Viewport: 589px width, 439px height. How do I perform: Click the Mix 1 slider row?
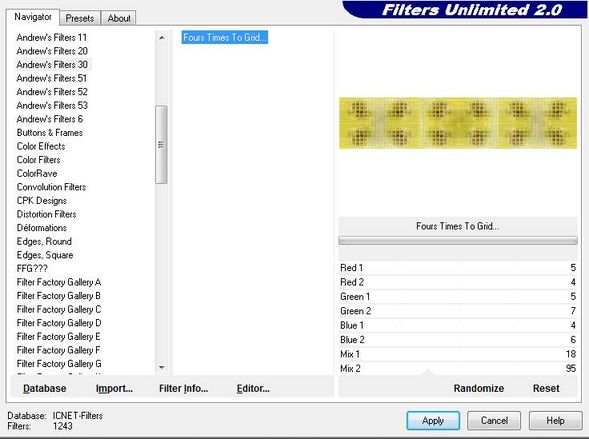coord(458,354)
